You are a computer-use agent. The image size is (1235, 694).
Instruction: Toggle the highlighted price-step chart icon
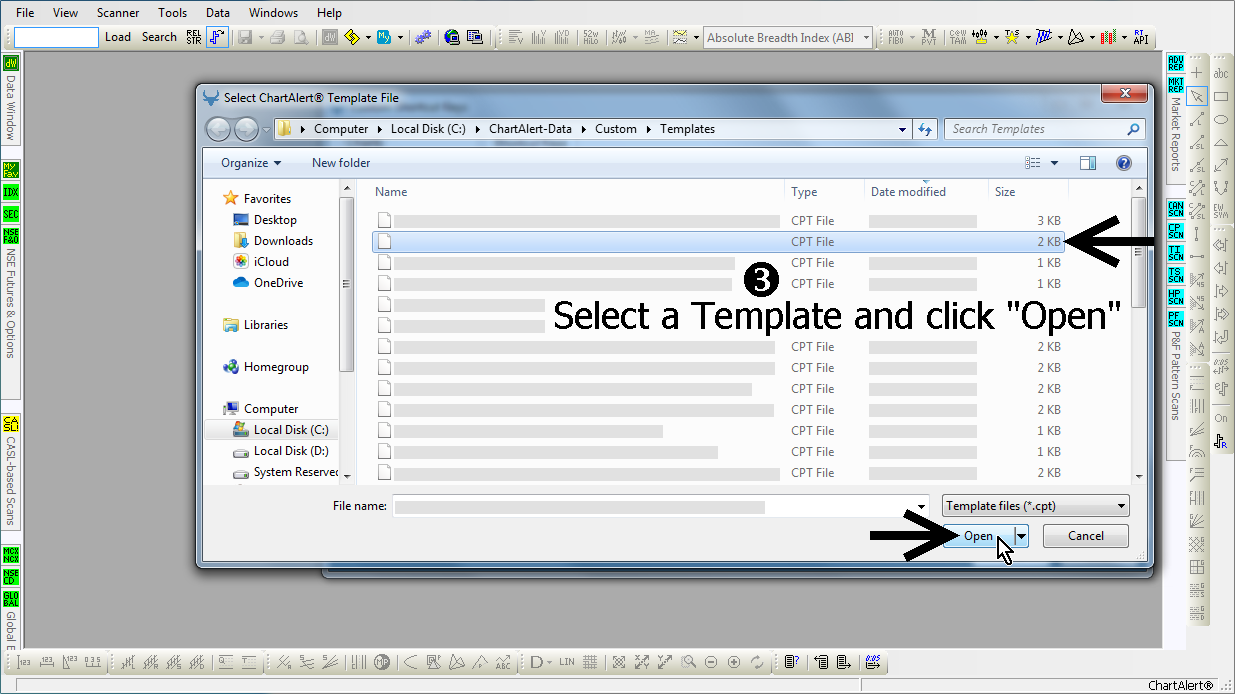pos(217,37)
